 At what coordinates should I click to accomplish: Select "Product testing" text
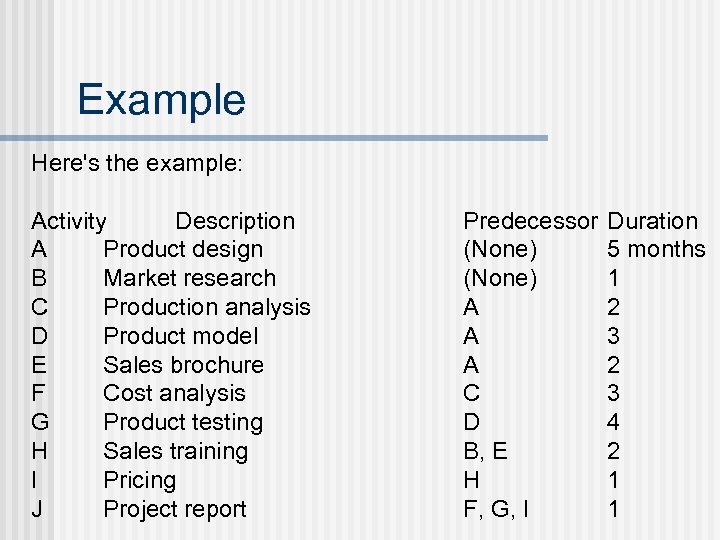coord(183,423)
